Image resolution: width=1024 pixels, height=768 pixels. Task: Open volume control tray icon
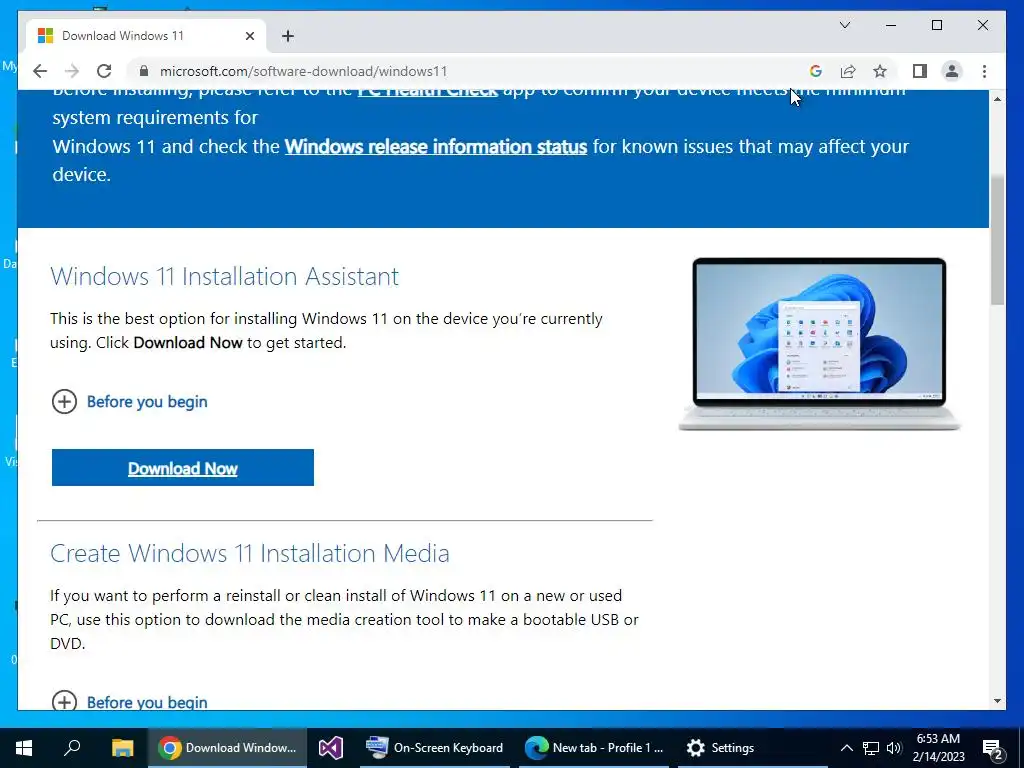894,748
